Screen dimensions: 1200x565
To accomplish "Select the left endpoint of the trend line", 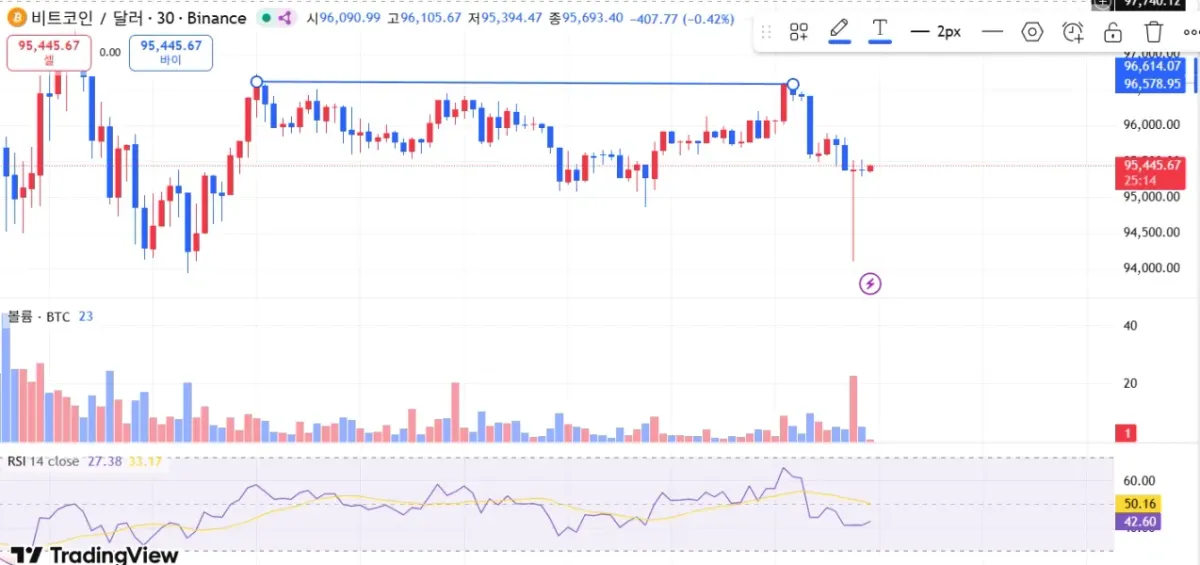I will point(257,82).
